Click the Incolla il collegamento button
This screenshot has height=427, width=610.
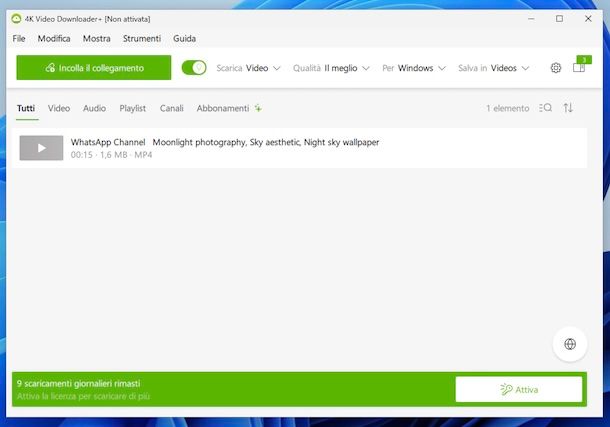(93, 68)
